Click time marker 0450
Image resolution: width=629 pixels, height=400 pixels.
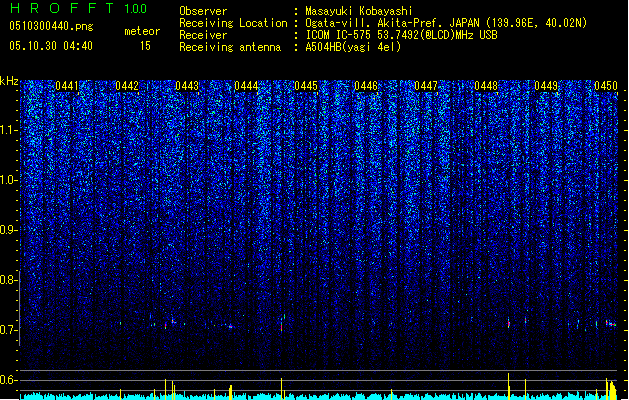point(606,86)
